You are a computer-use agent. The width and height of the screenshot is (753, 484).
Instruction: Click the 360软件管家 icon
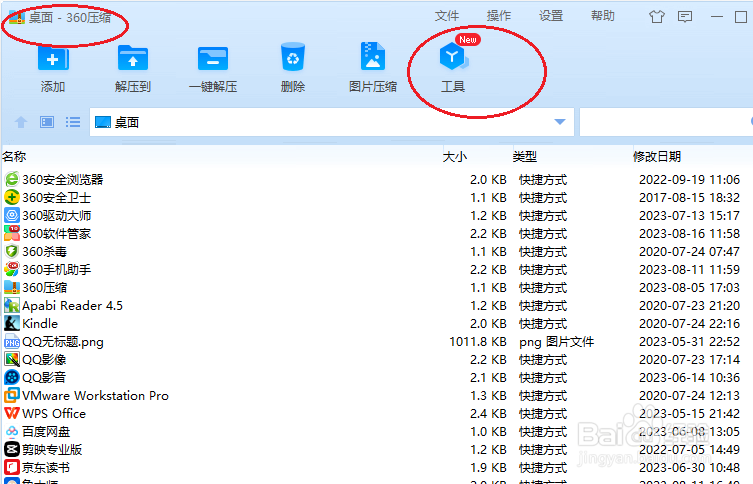tap(12, 233)
